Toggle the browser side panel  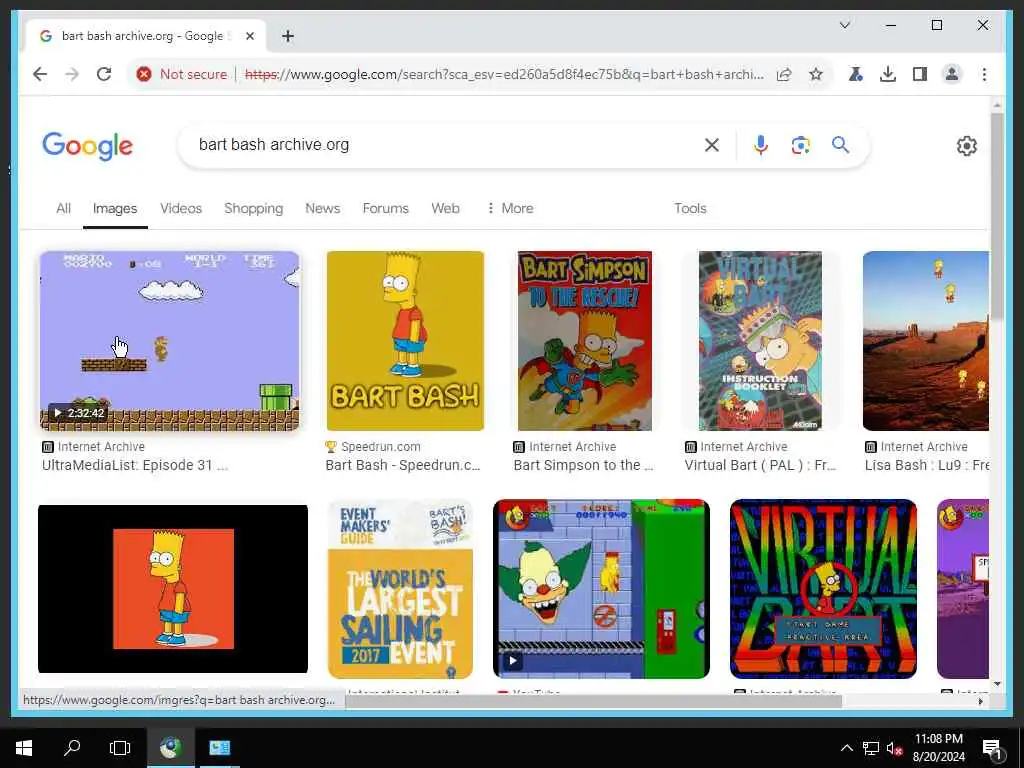920,74
